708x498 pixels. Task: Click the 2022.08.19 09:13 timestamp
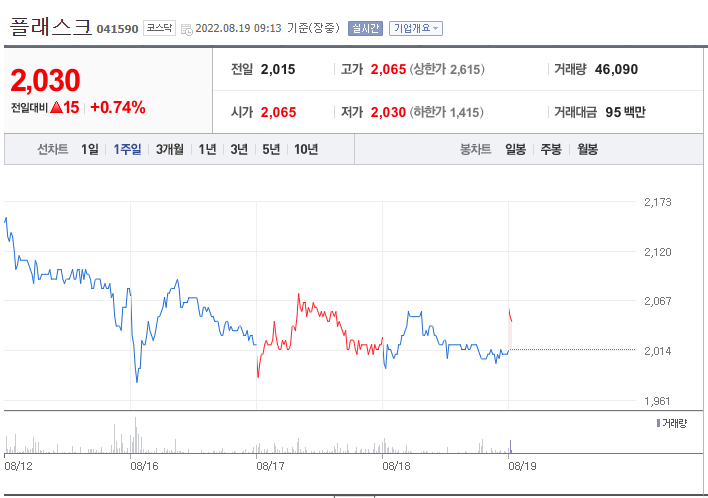pos(238,28)
